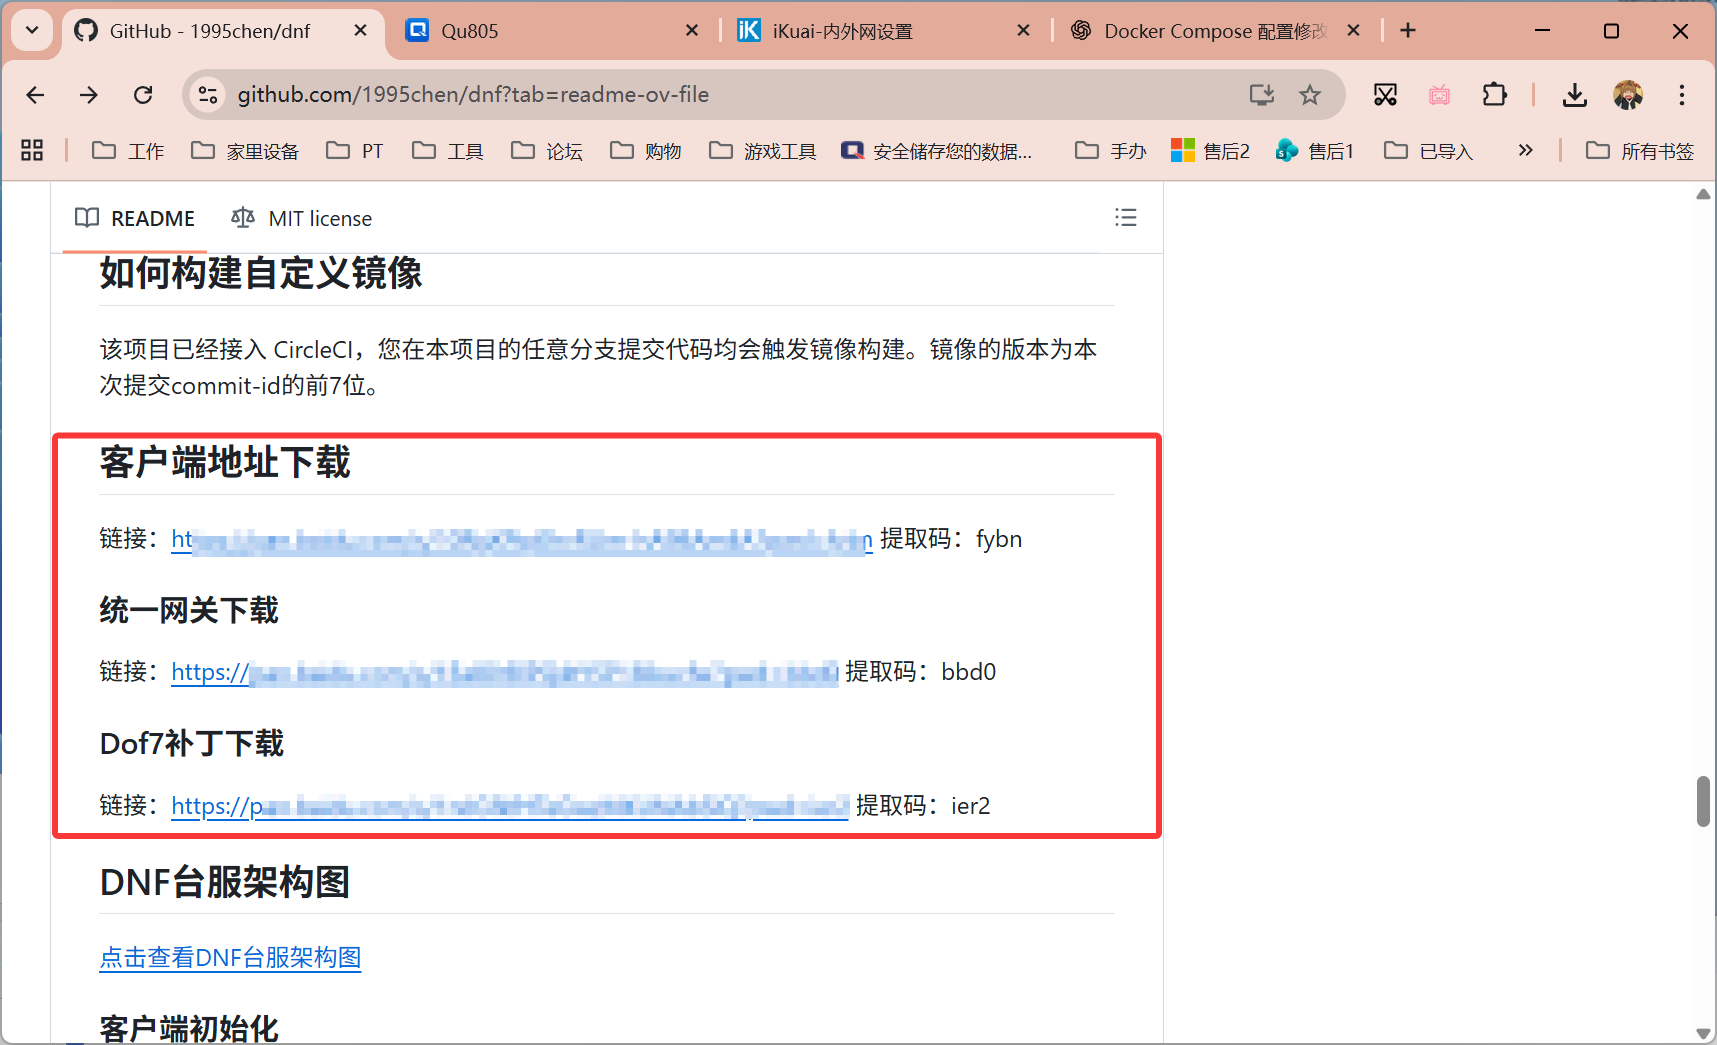Screen dimensions: 1717x1045
Task: Open the tab search chevron button
Action: (x=31, y=30)
